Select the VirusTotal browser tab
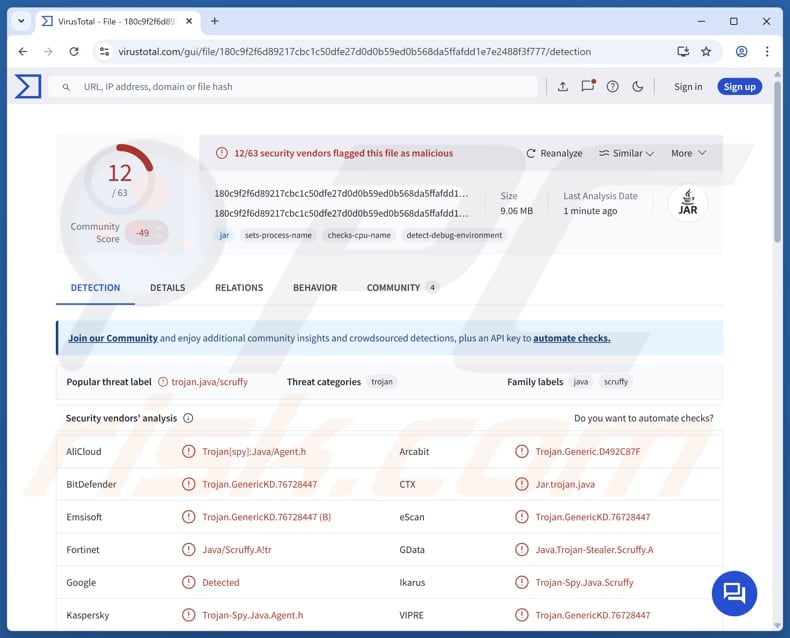The width and height of the screenshot is (790, 638). [x=117, y=21]
